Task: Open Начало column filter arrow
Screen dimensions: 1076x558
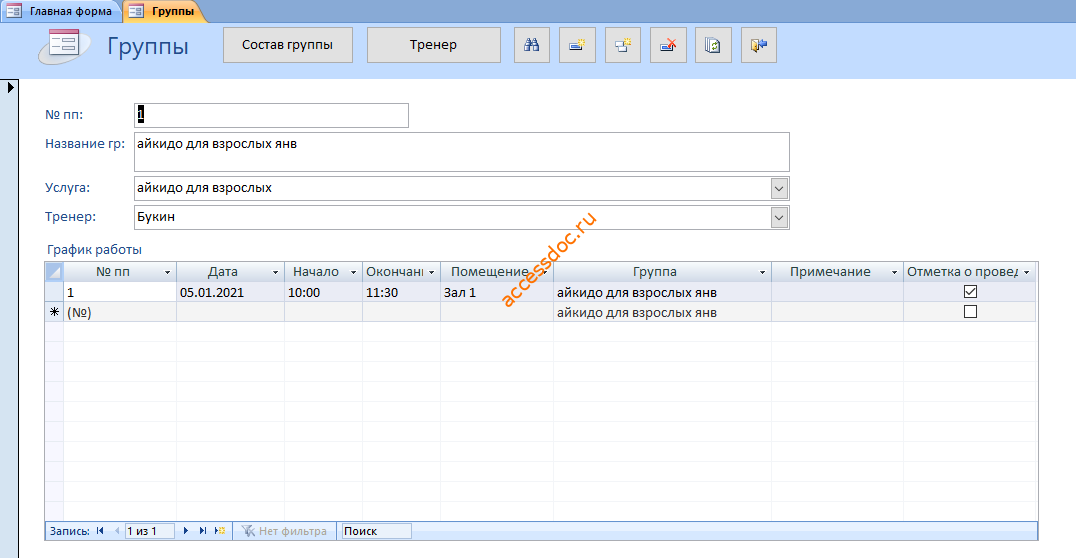Action: [354, 272]
